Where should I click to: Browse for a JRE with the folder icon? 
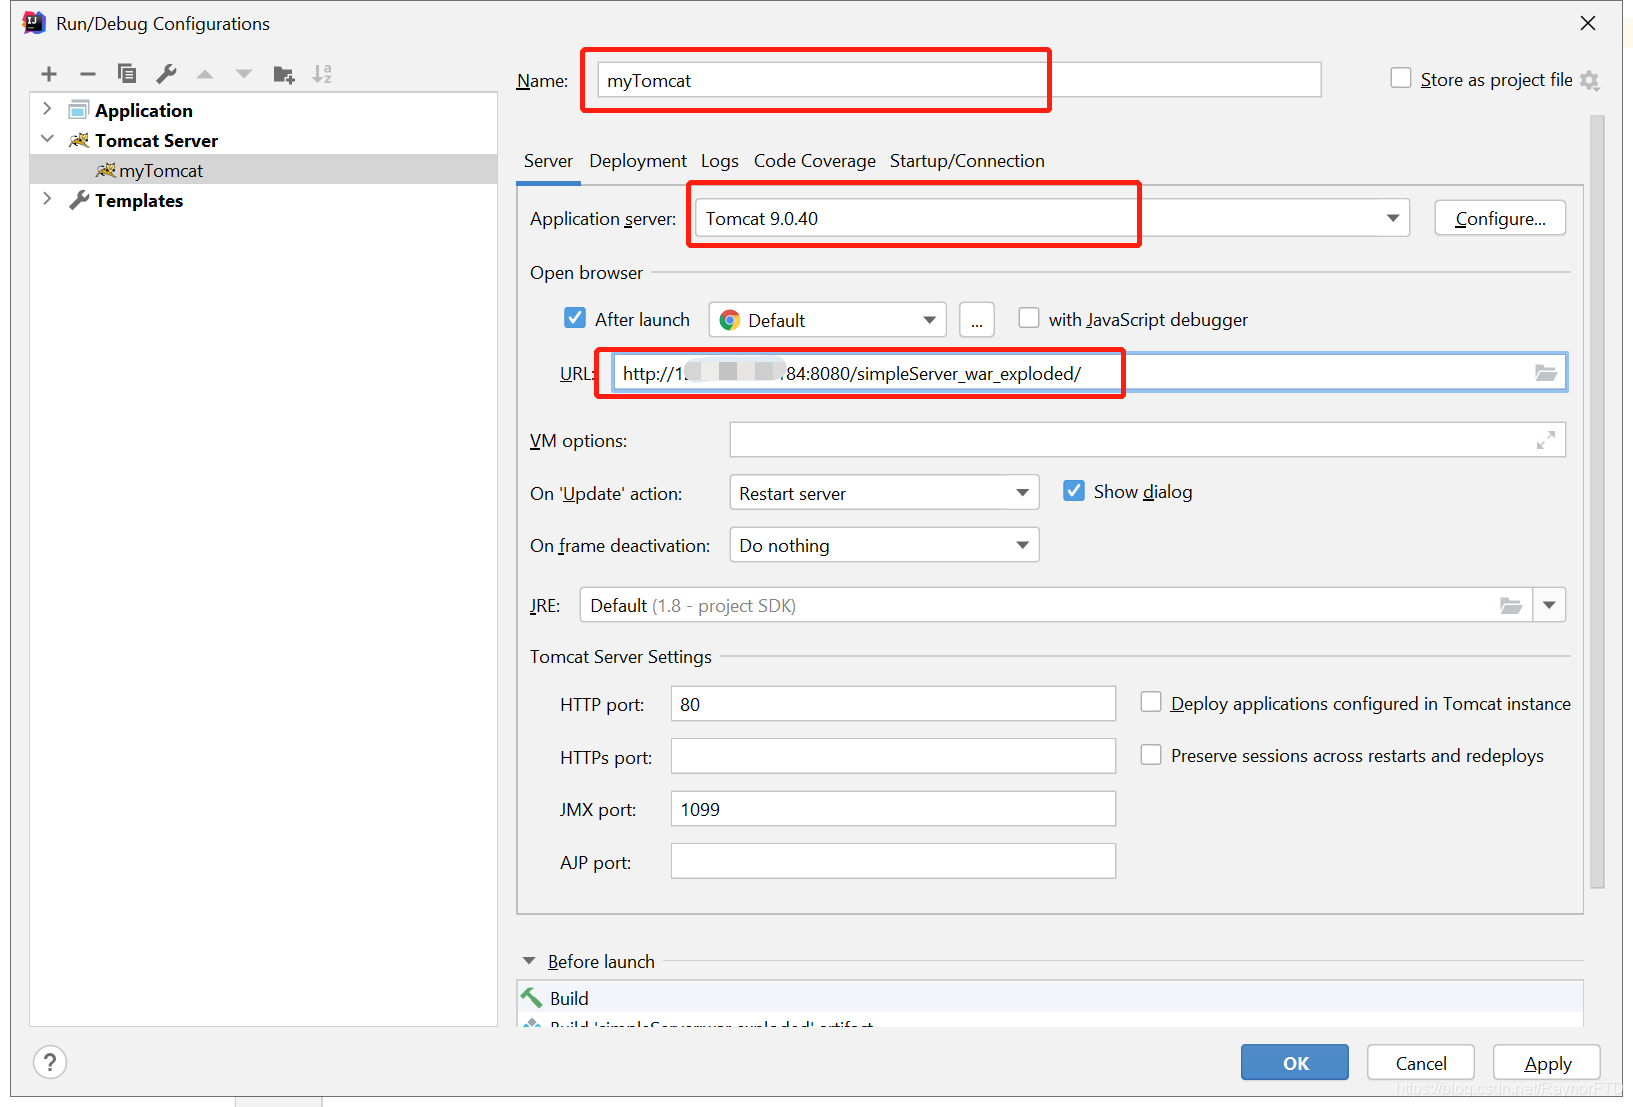pyautogui.click(x=1511, y=605)
